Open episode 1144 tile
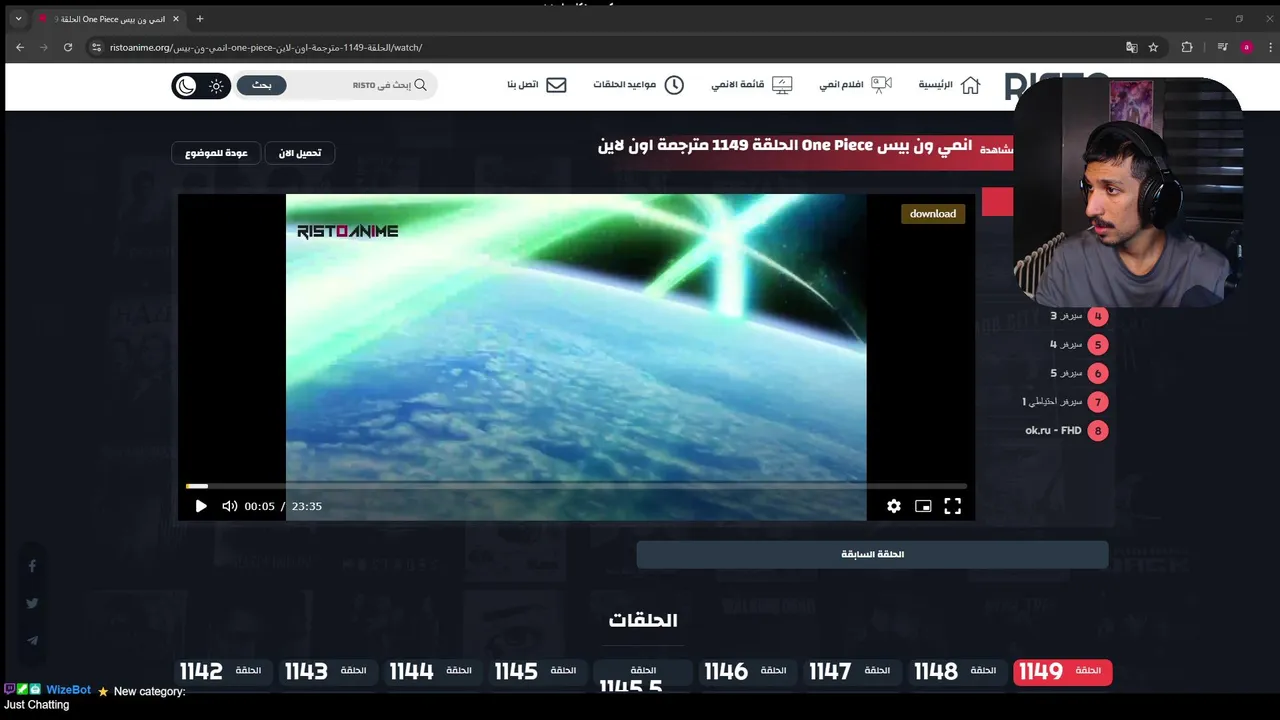Image resolution: width=1280 pixels, height=720 pixels. coord(432,672)
